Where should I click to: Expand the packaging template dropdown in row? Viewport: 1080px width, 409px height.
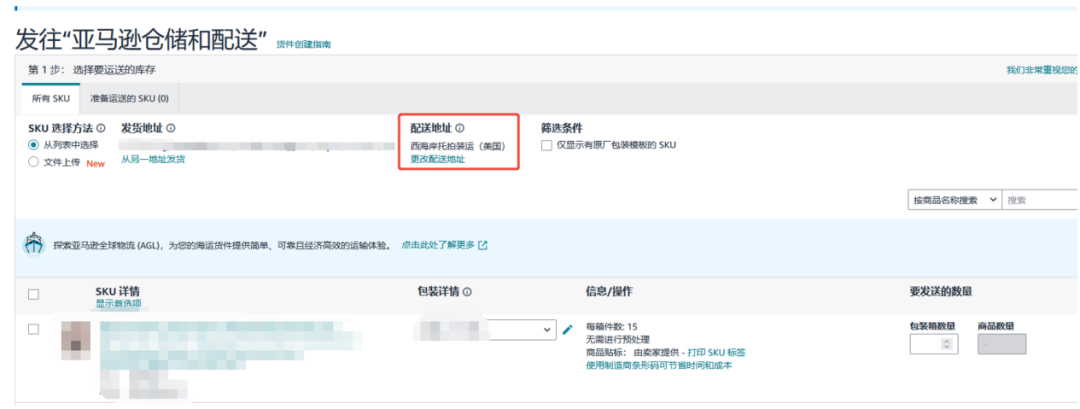click(x=547, y=329)
